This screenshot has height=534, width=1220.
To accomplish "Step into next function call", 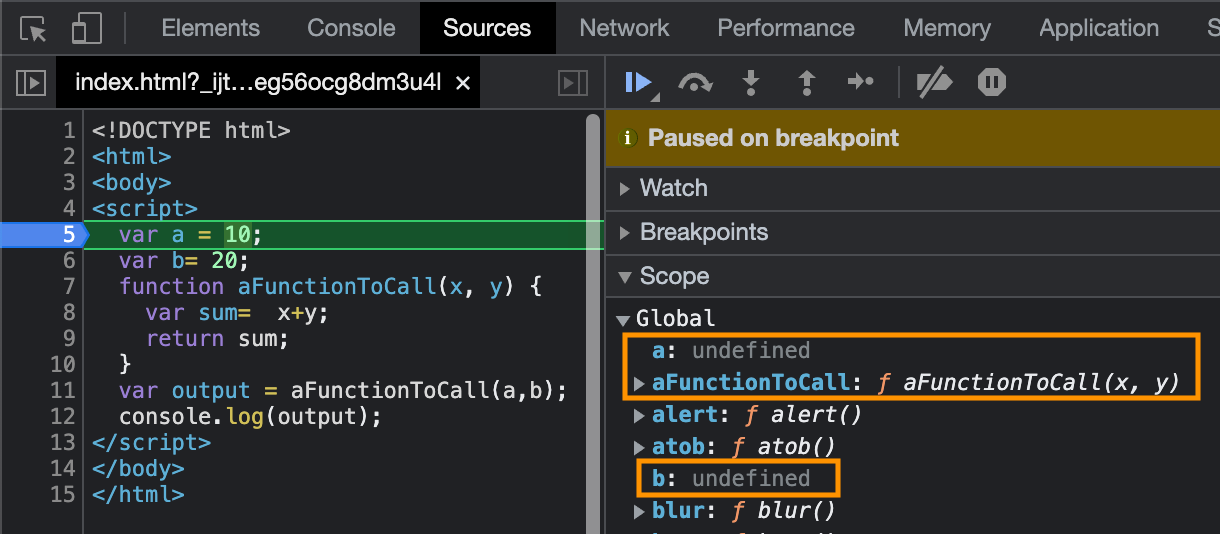I will click(x=750, y=82).
